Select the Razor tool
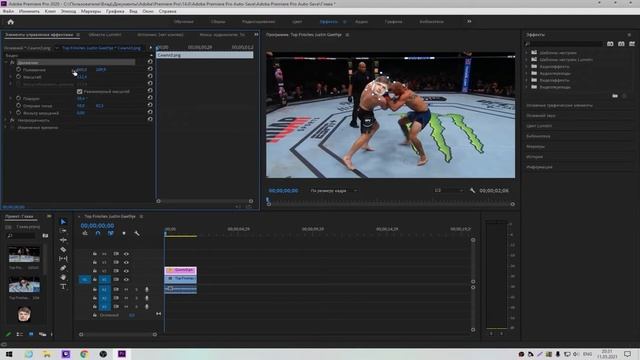Viewport: 640px width, 360px height. tap(63, 249)
